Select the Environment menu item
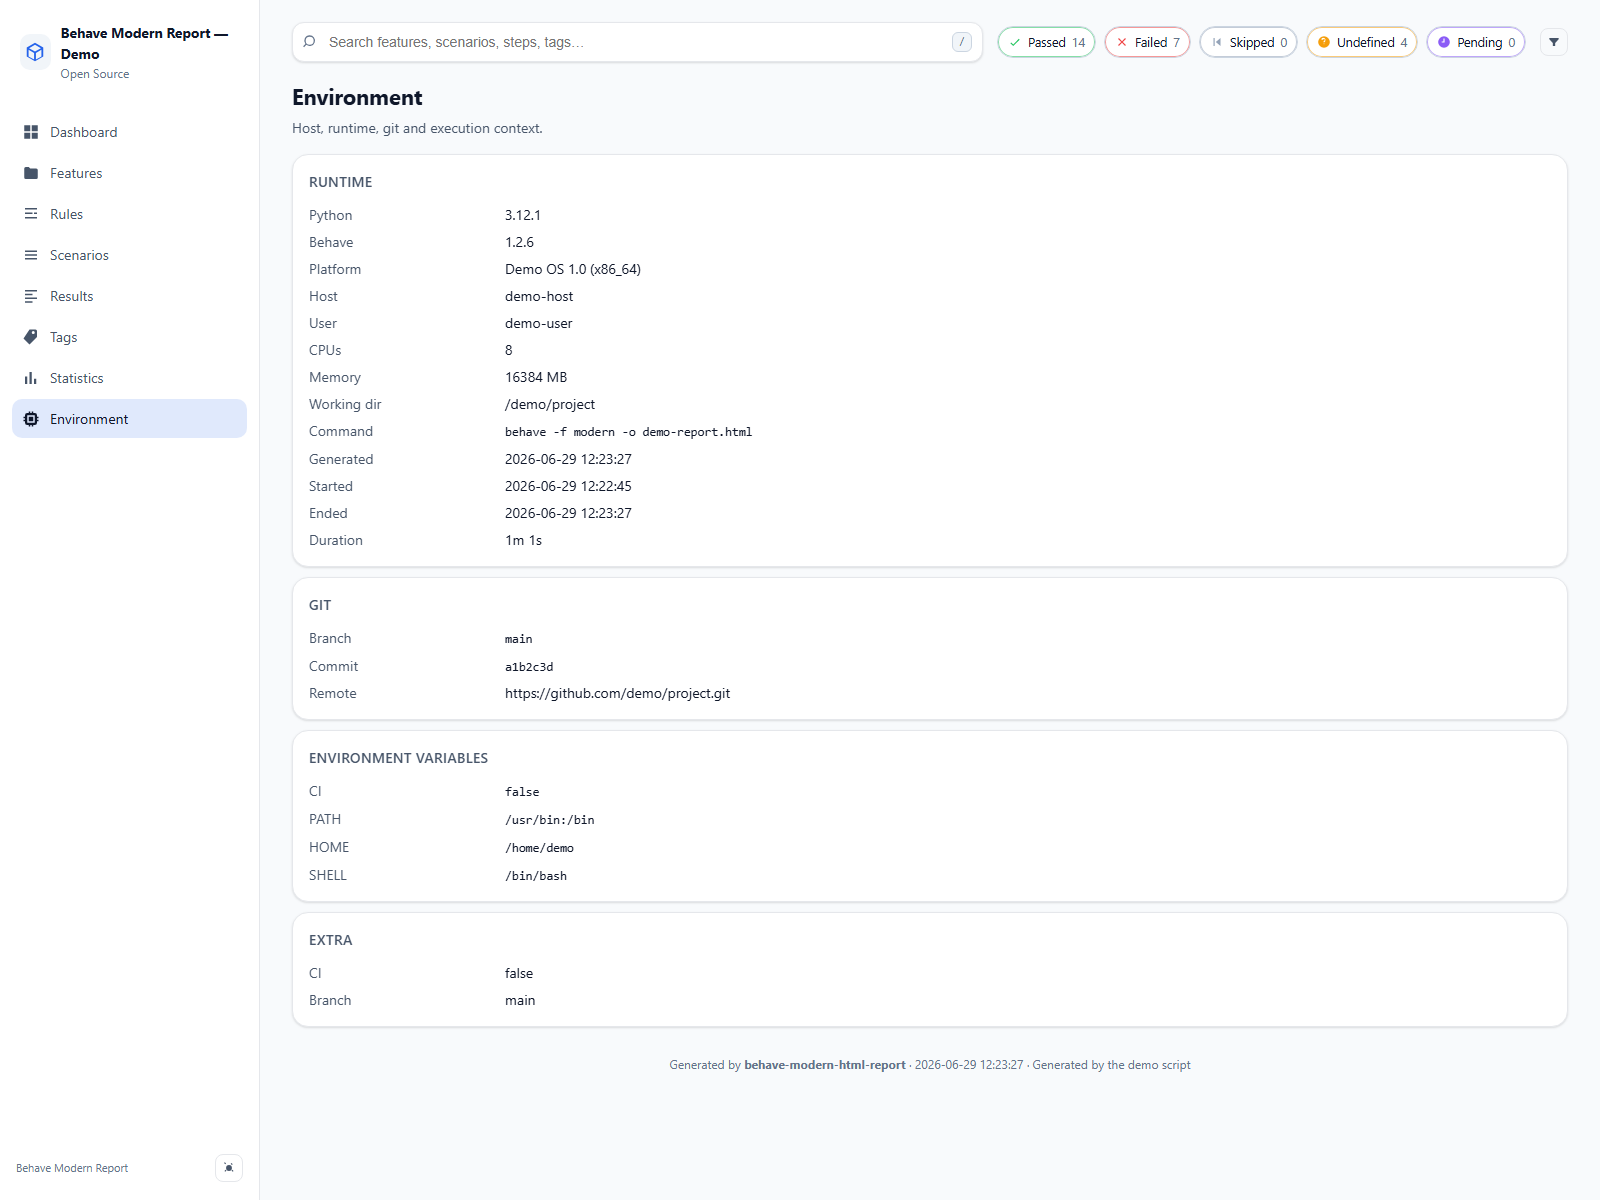Image resolution: width=1600 pixels, height=1200 pixels. pyautogui.click(x=129, y=419)
